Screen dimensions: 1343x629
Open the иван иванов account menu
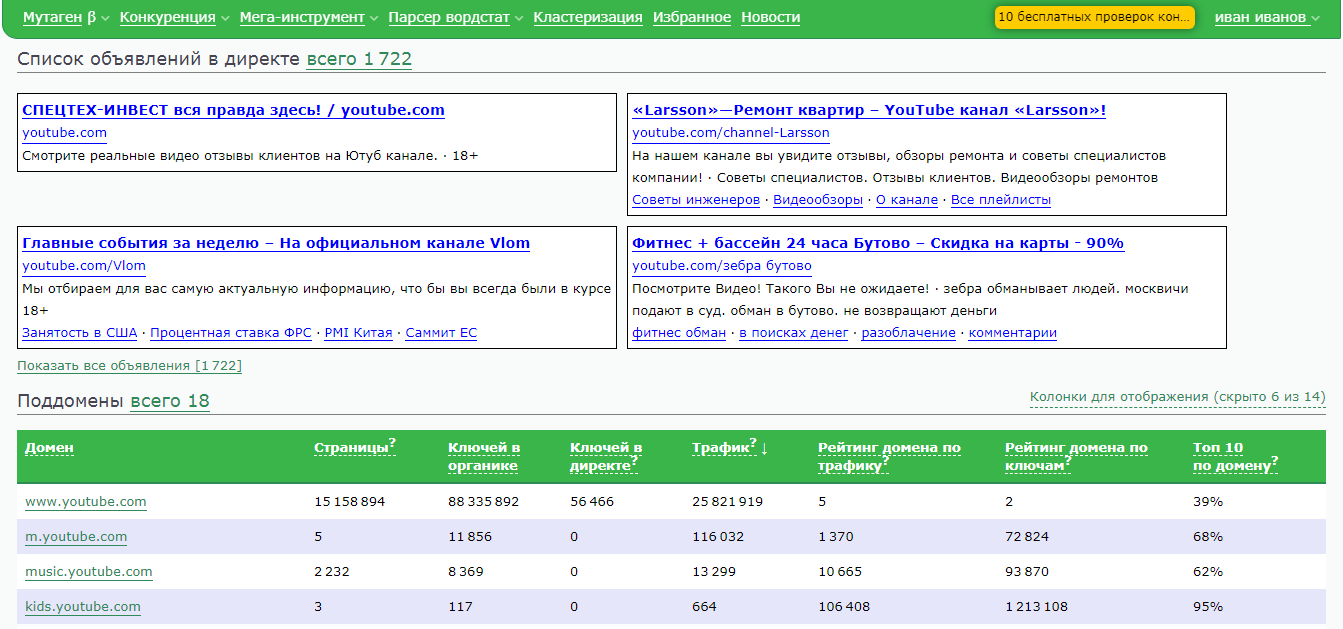[1267, 17]
